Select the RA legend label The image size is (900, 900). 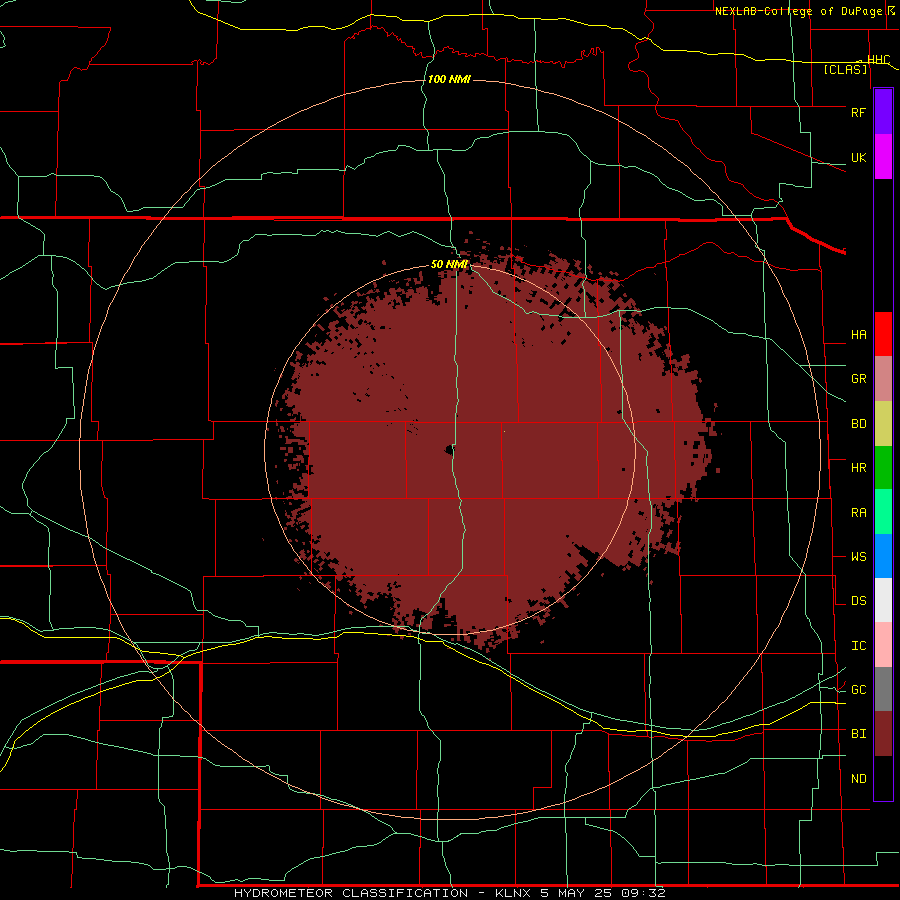[x=858, y=513]
